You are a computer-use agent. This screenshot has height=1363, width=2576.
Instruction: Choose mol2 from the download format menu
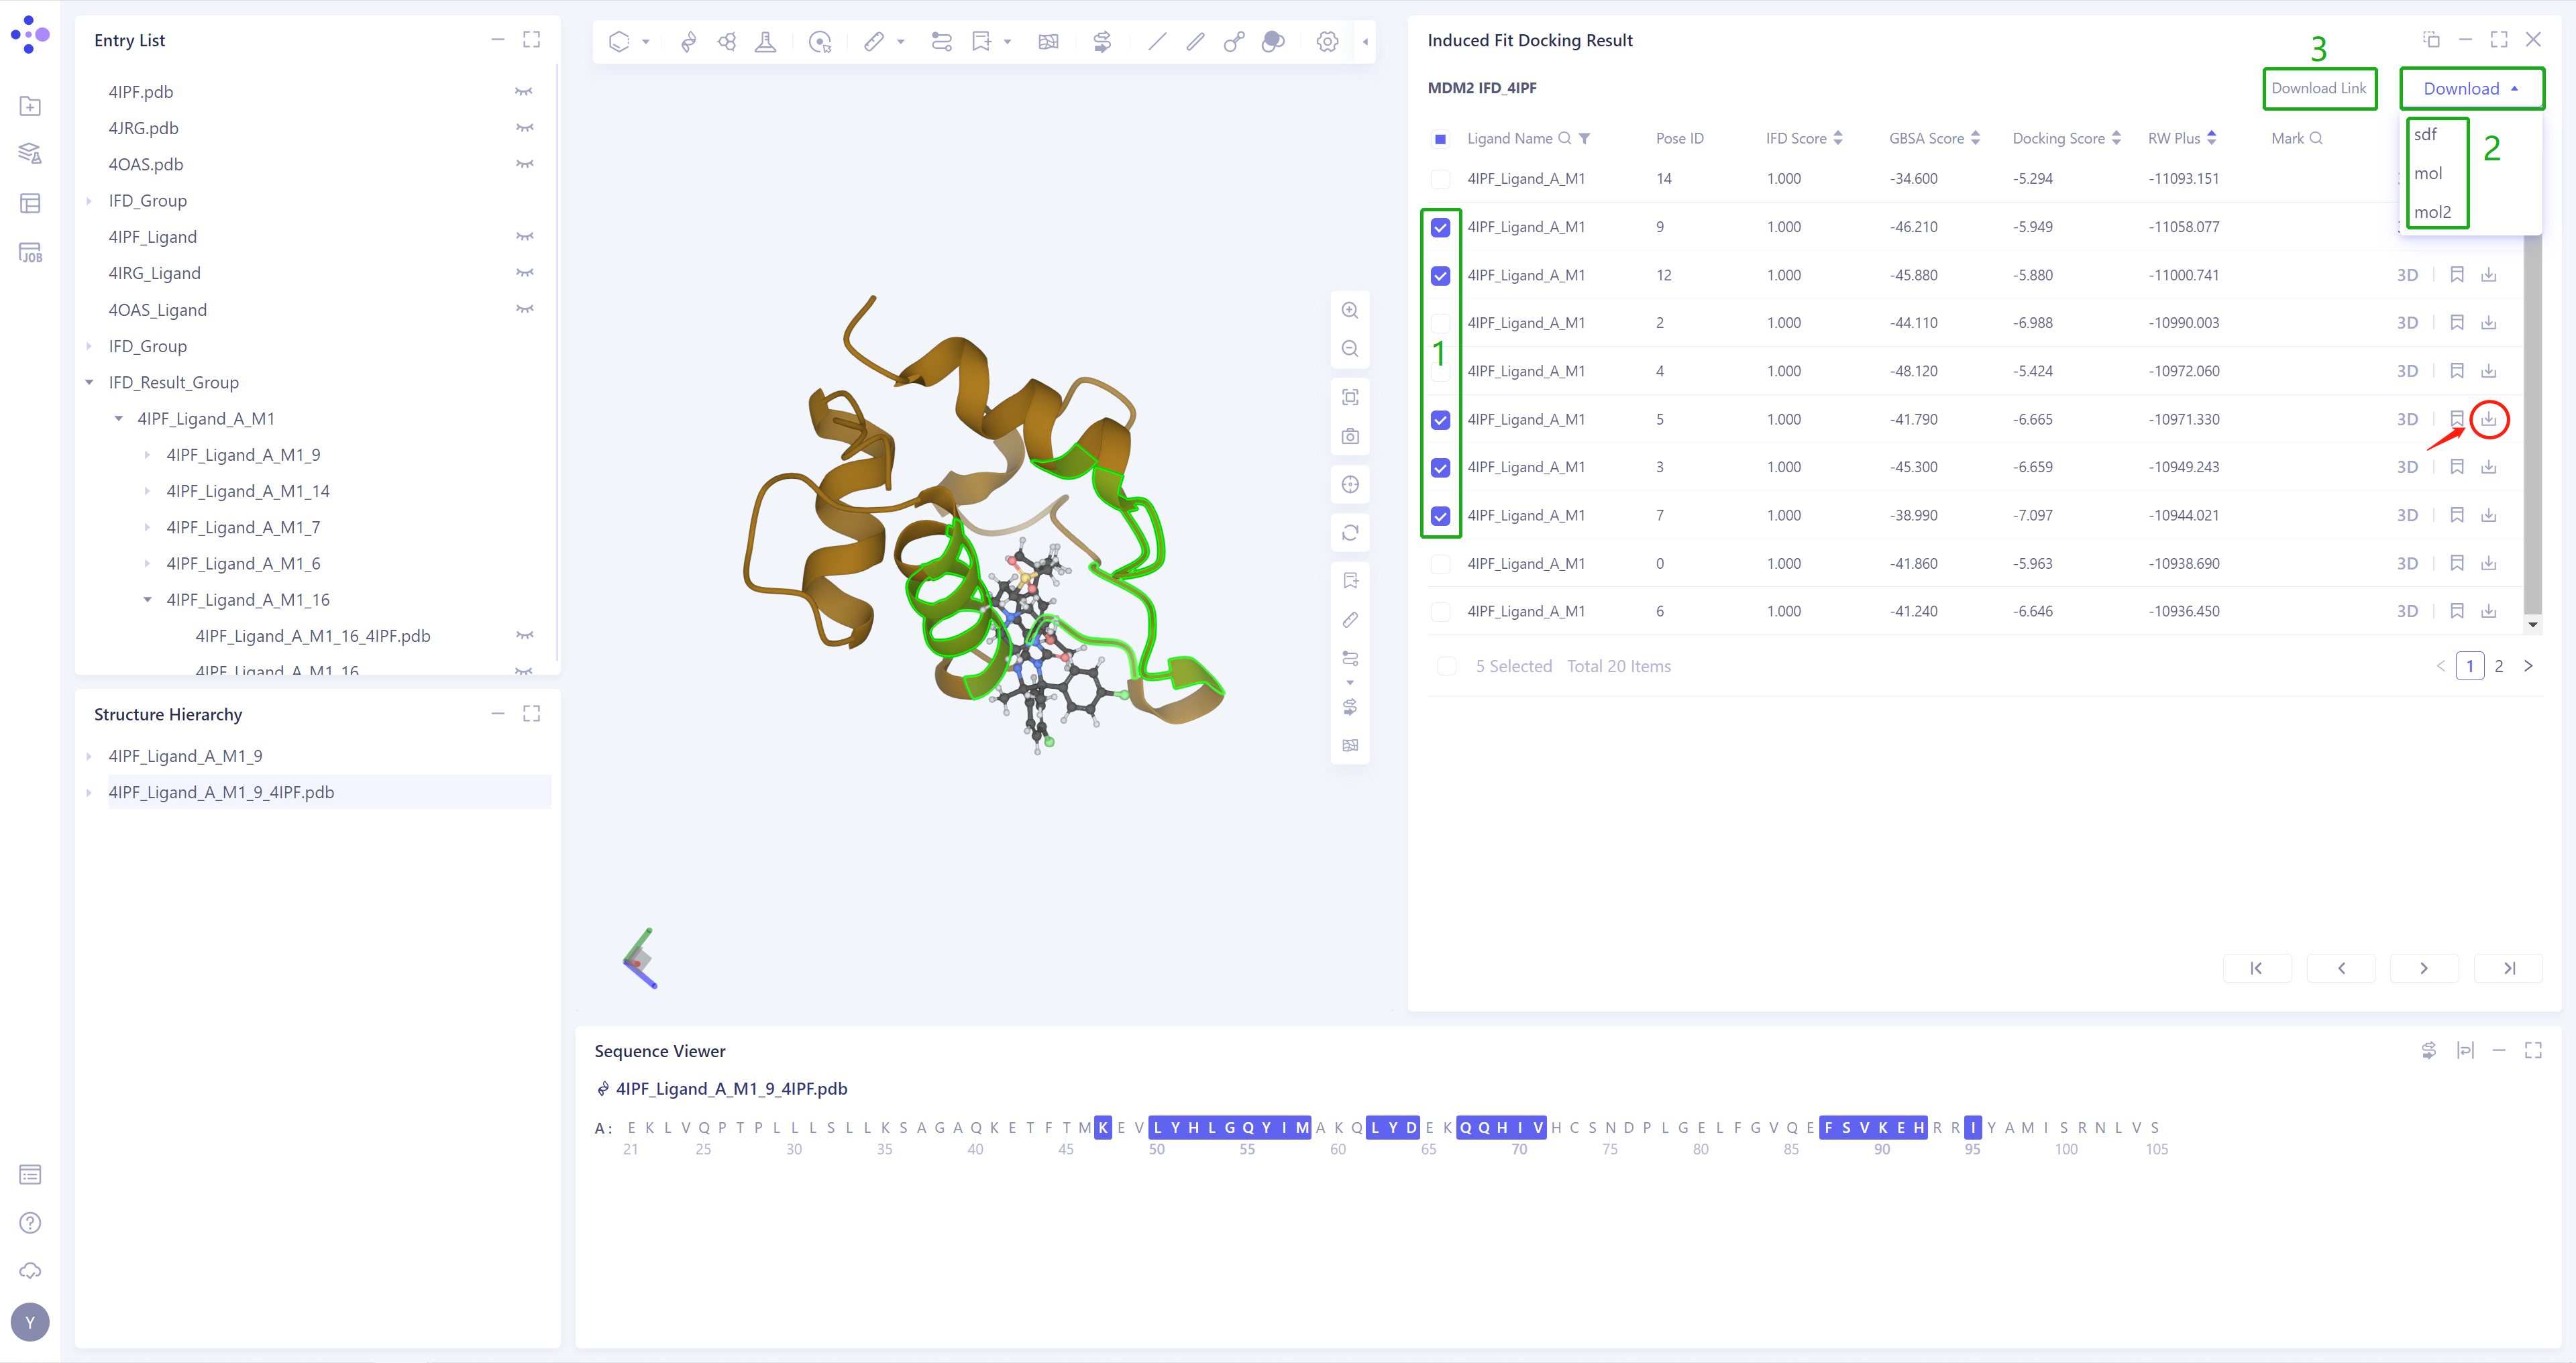[x=2434, y=212]
